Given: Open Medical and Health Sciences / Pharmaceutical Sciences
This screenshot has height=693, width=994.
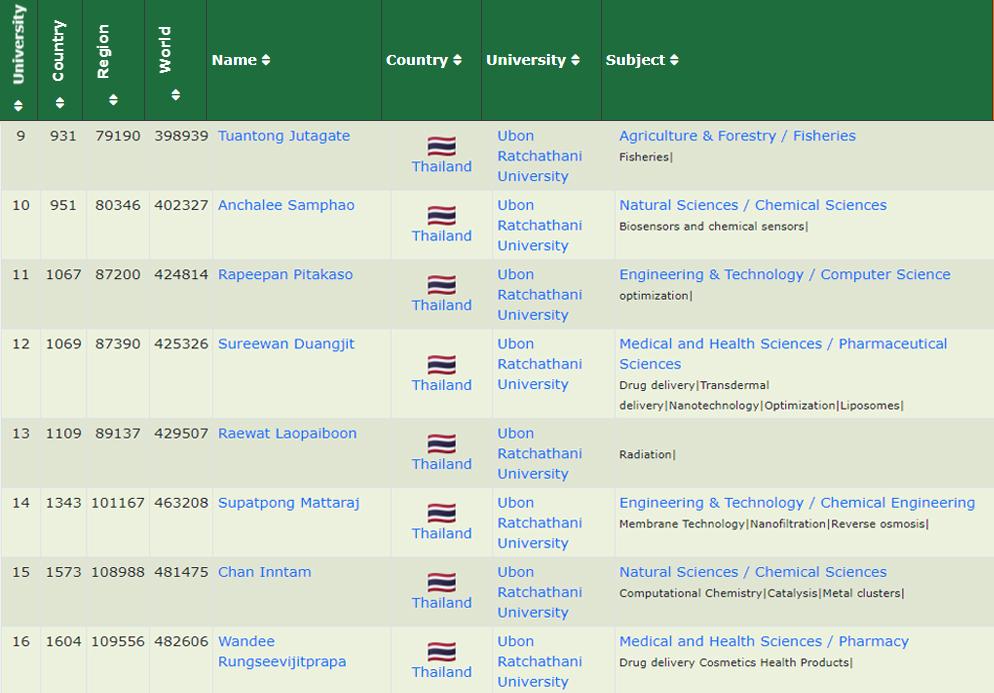Looking at the screenshot, I should [x=783, y=354].
